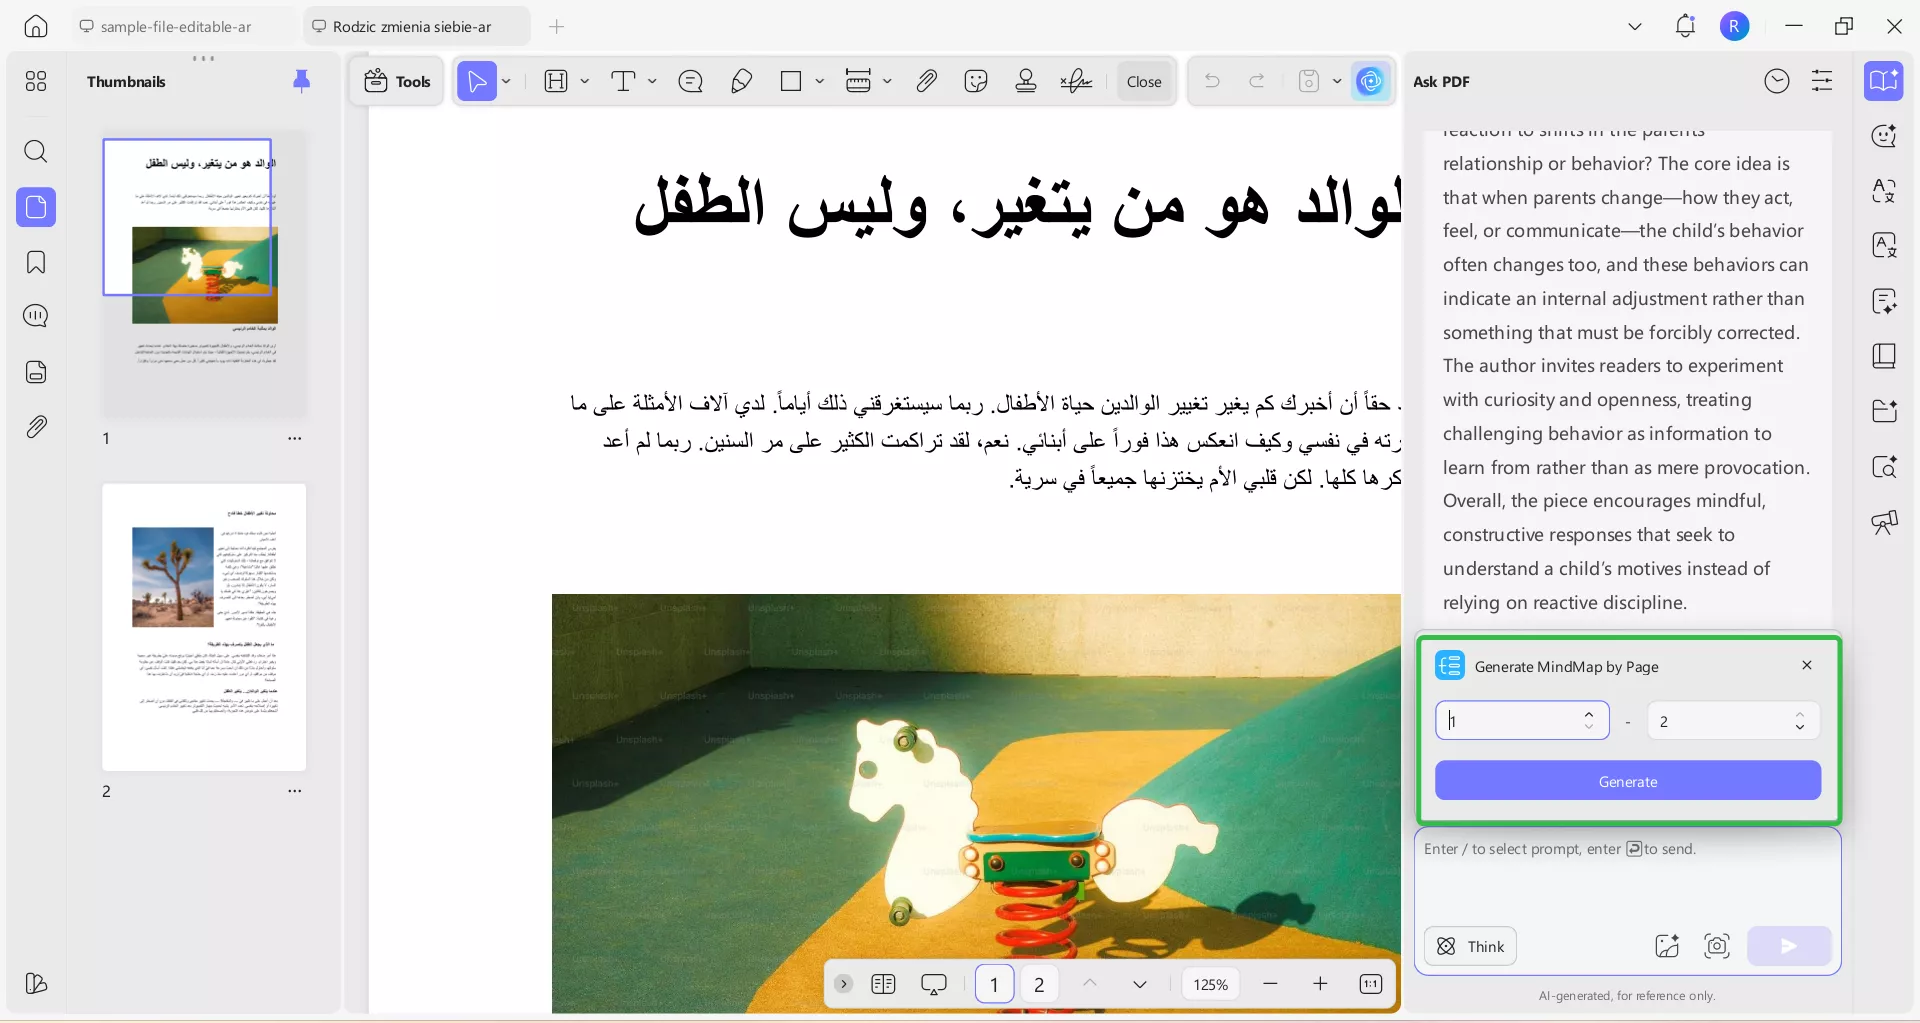
Task: Close the annotation toolbar with Close button
Action: click(1144, 81)
